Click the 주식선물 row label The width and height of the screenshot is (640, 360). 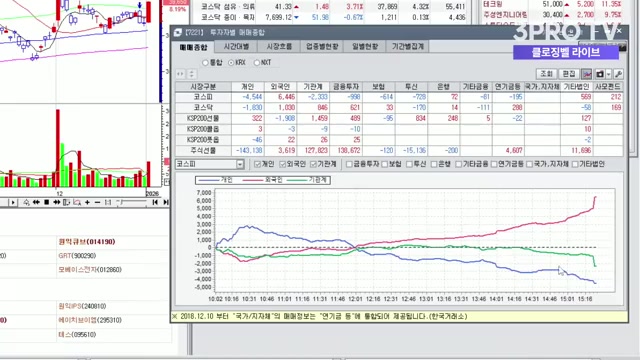tap(203, 150)
